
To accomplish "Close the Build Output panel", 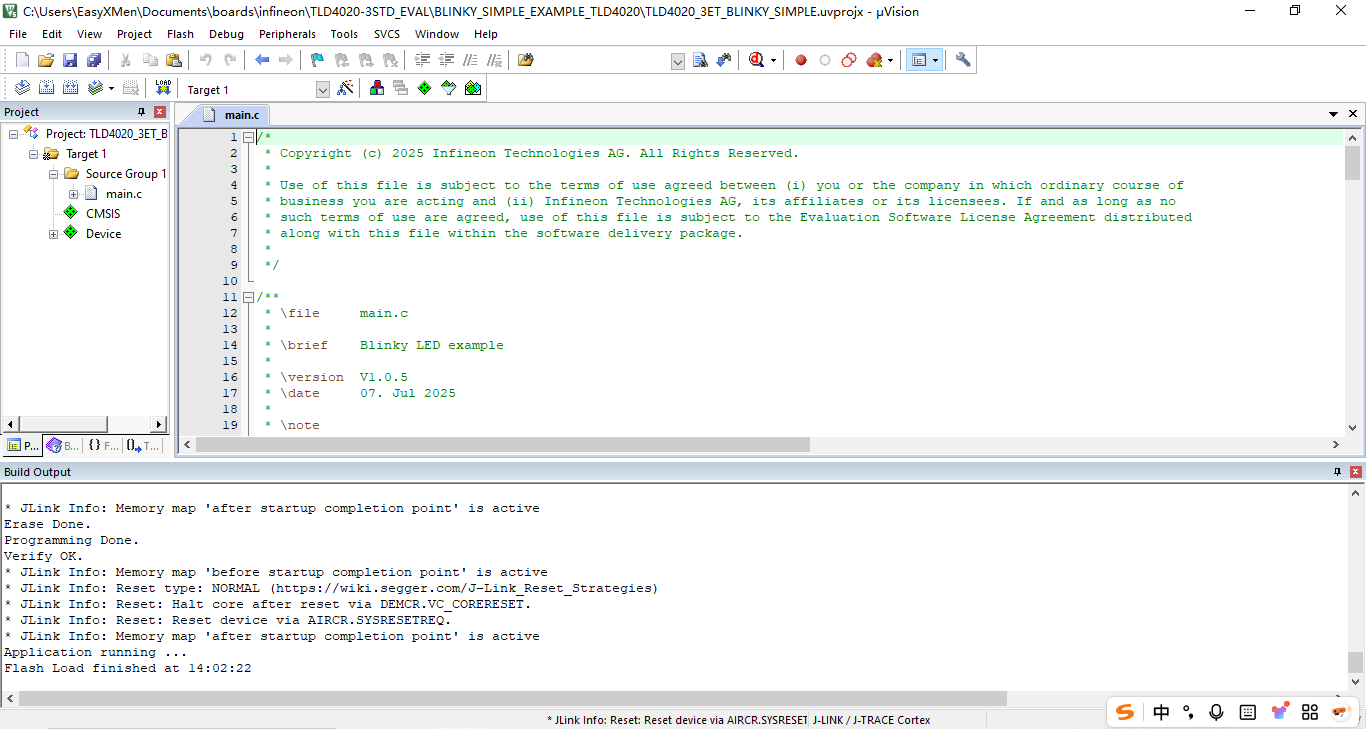I will 1356,472.
